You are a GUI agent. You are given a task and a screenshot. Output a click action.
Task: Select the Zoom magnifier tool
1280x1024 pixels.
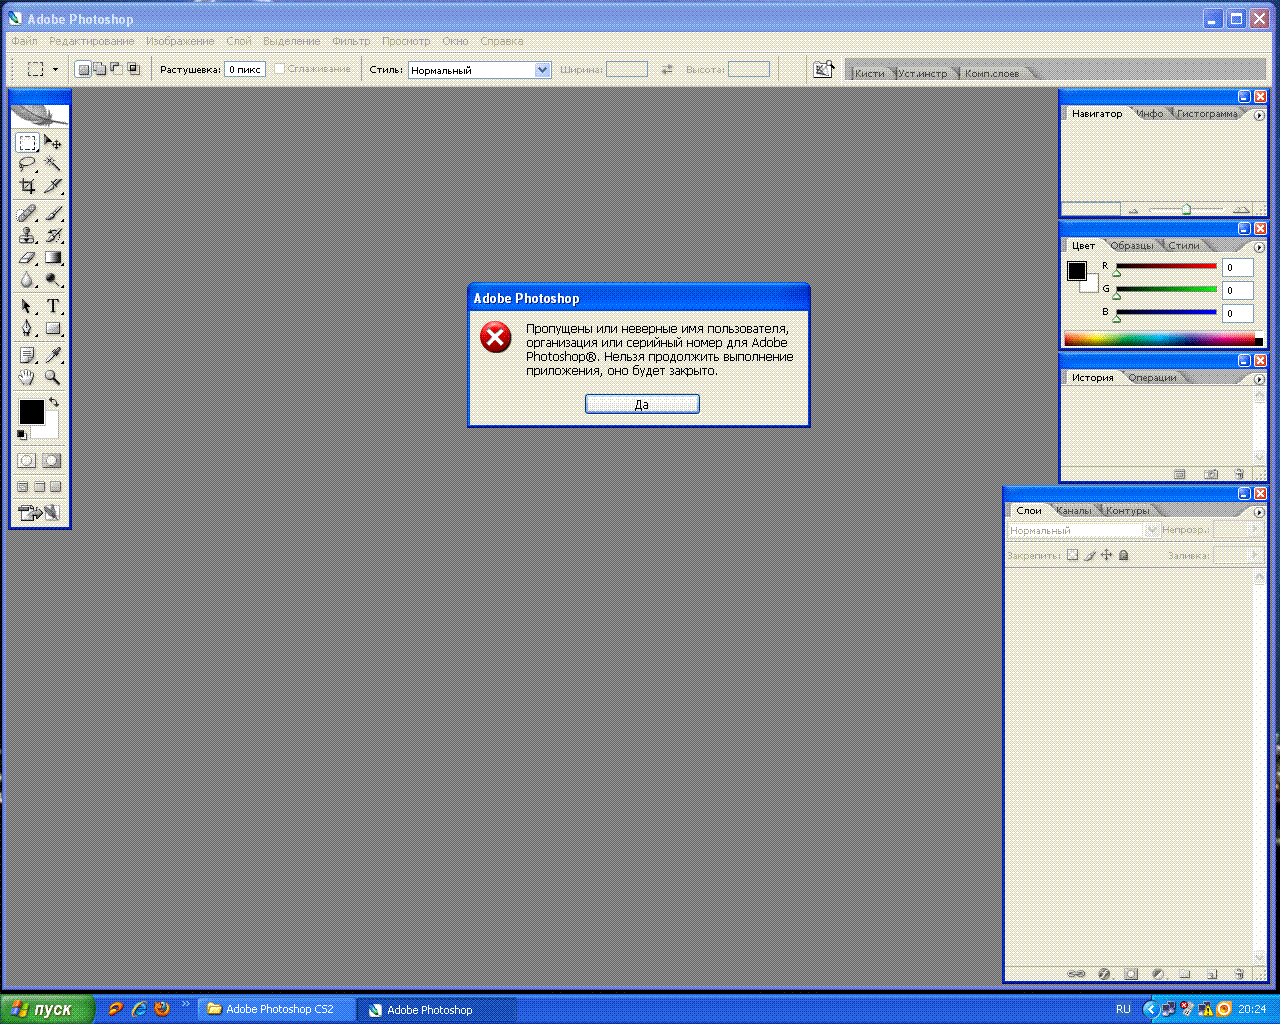[53, 378]
